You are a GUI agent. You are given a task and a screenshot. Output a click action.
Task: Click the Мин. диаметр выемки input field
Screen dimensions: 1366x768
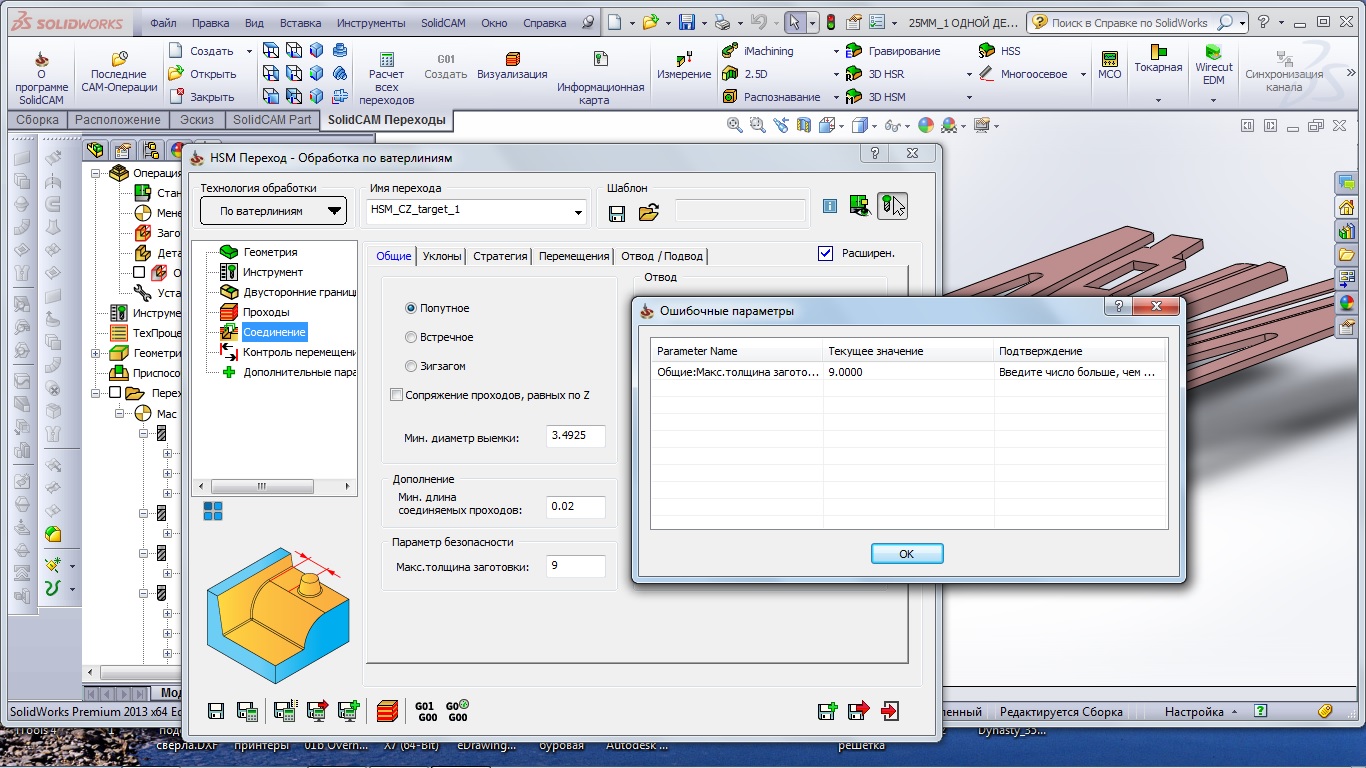[x=576, y=436]
